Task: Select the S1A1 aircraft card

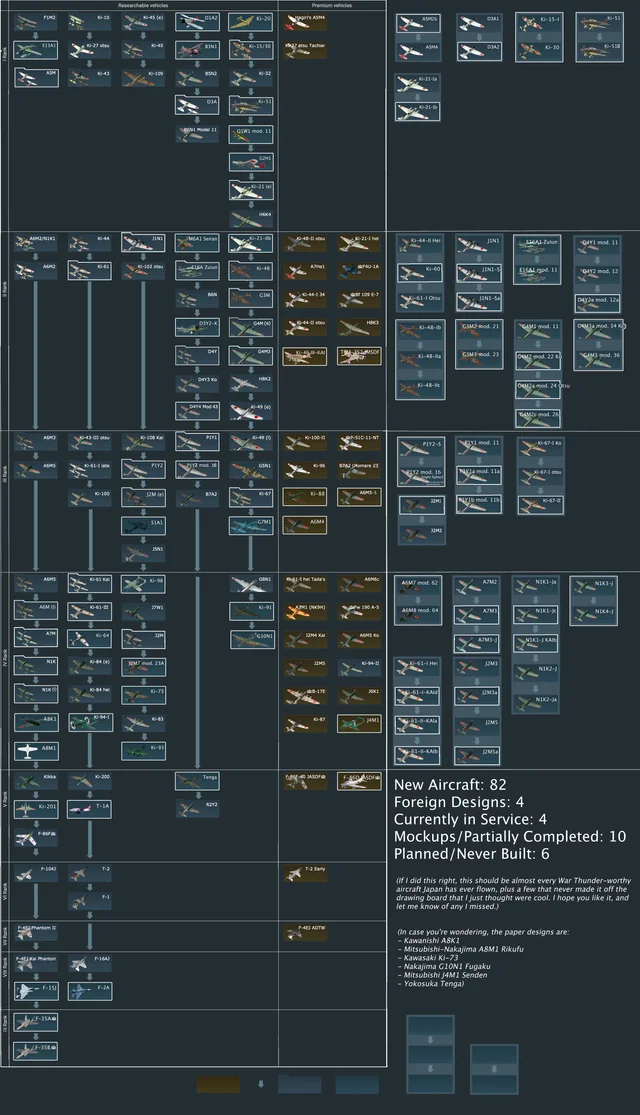Action: coord(143,526)
